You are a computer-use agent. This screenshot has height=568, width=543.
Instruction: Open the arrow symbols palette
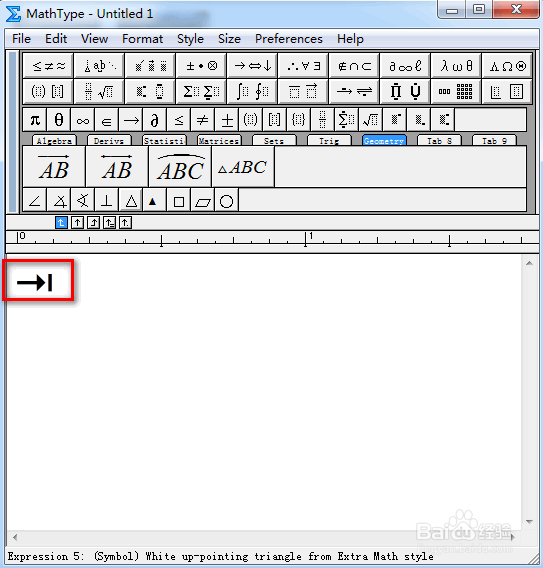click(x=252, y=66)
